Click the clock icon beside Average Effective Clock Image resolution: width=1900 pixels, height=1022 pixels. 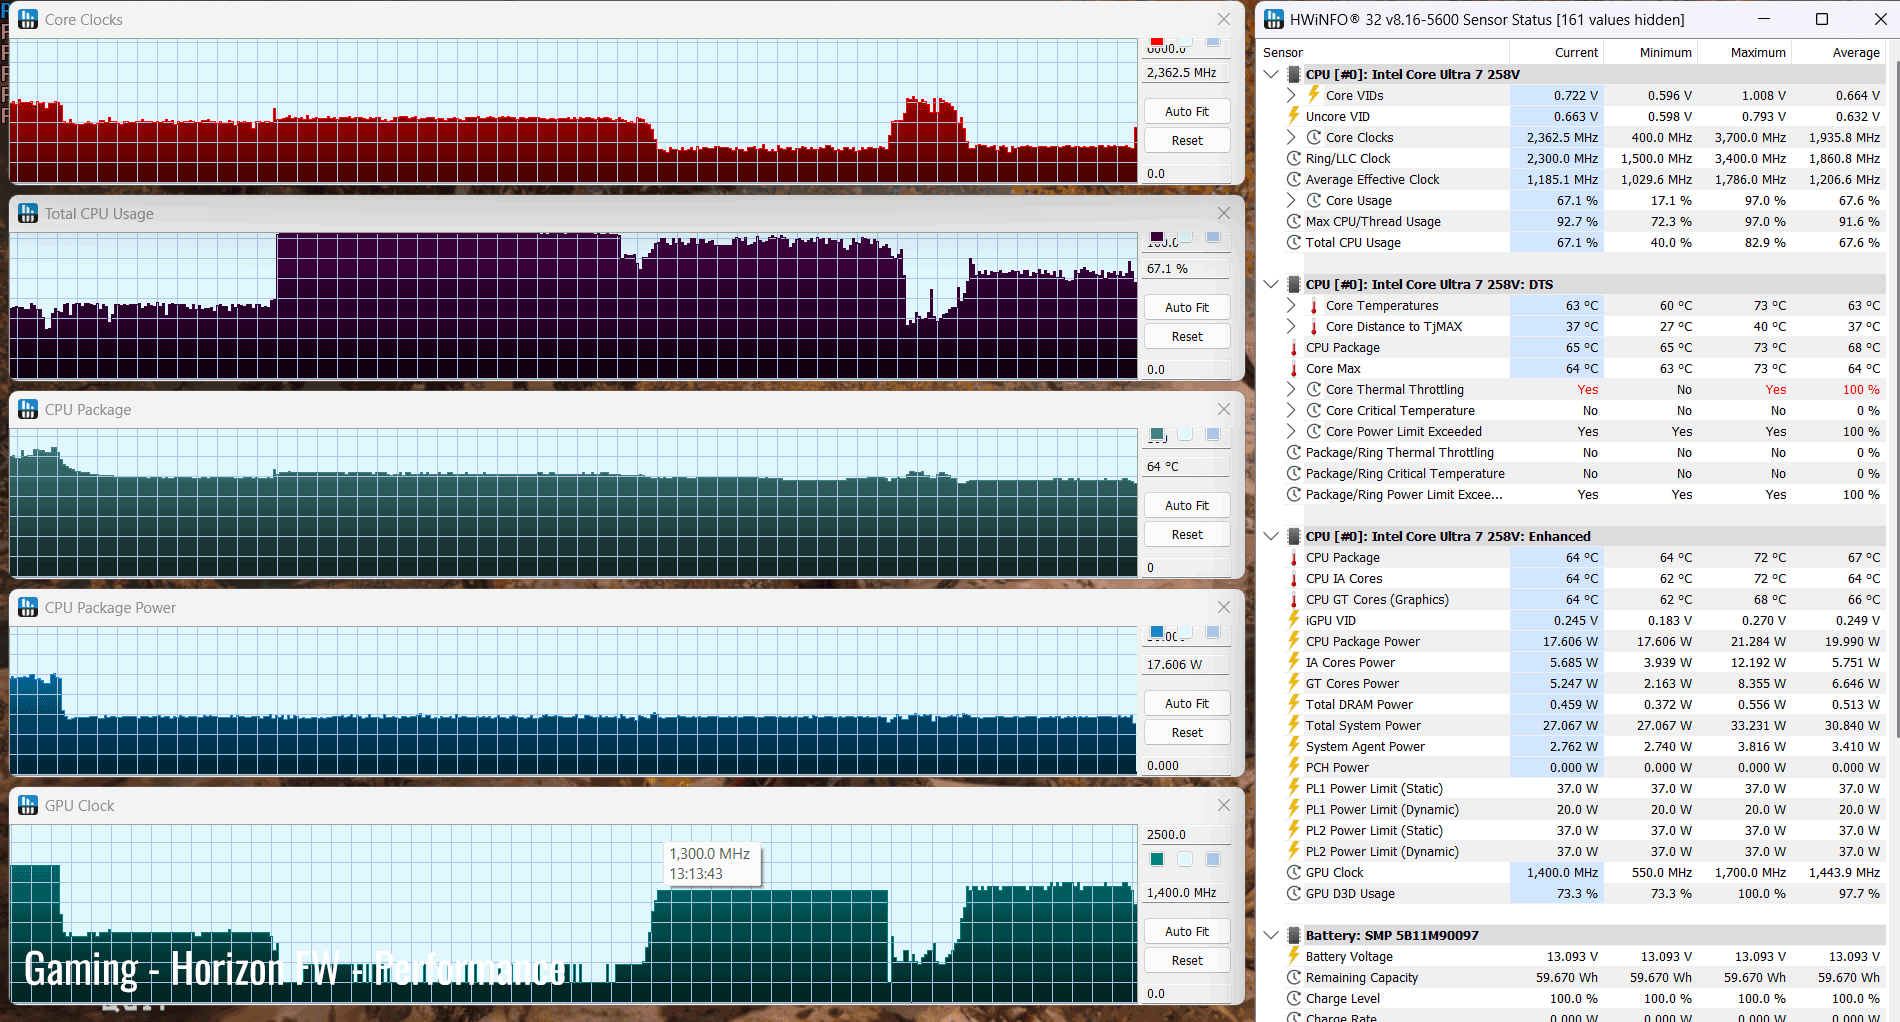click(x=1294, y=179)
